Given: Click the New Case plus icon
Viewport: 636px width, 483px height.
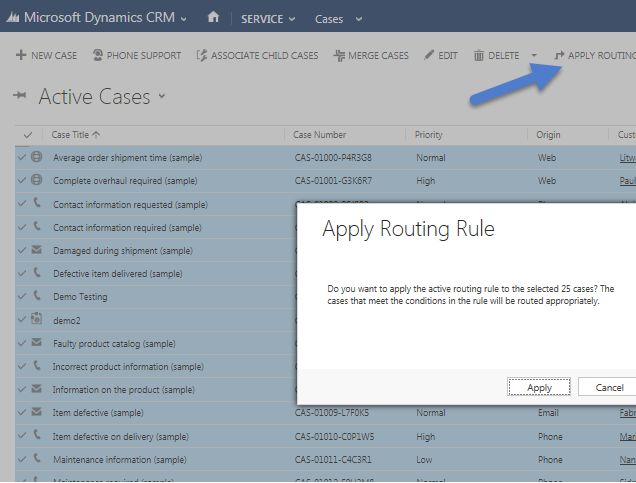Looking at the screenshot, I should pos(21,55).
